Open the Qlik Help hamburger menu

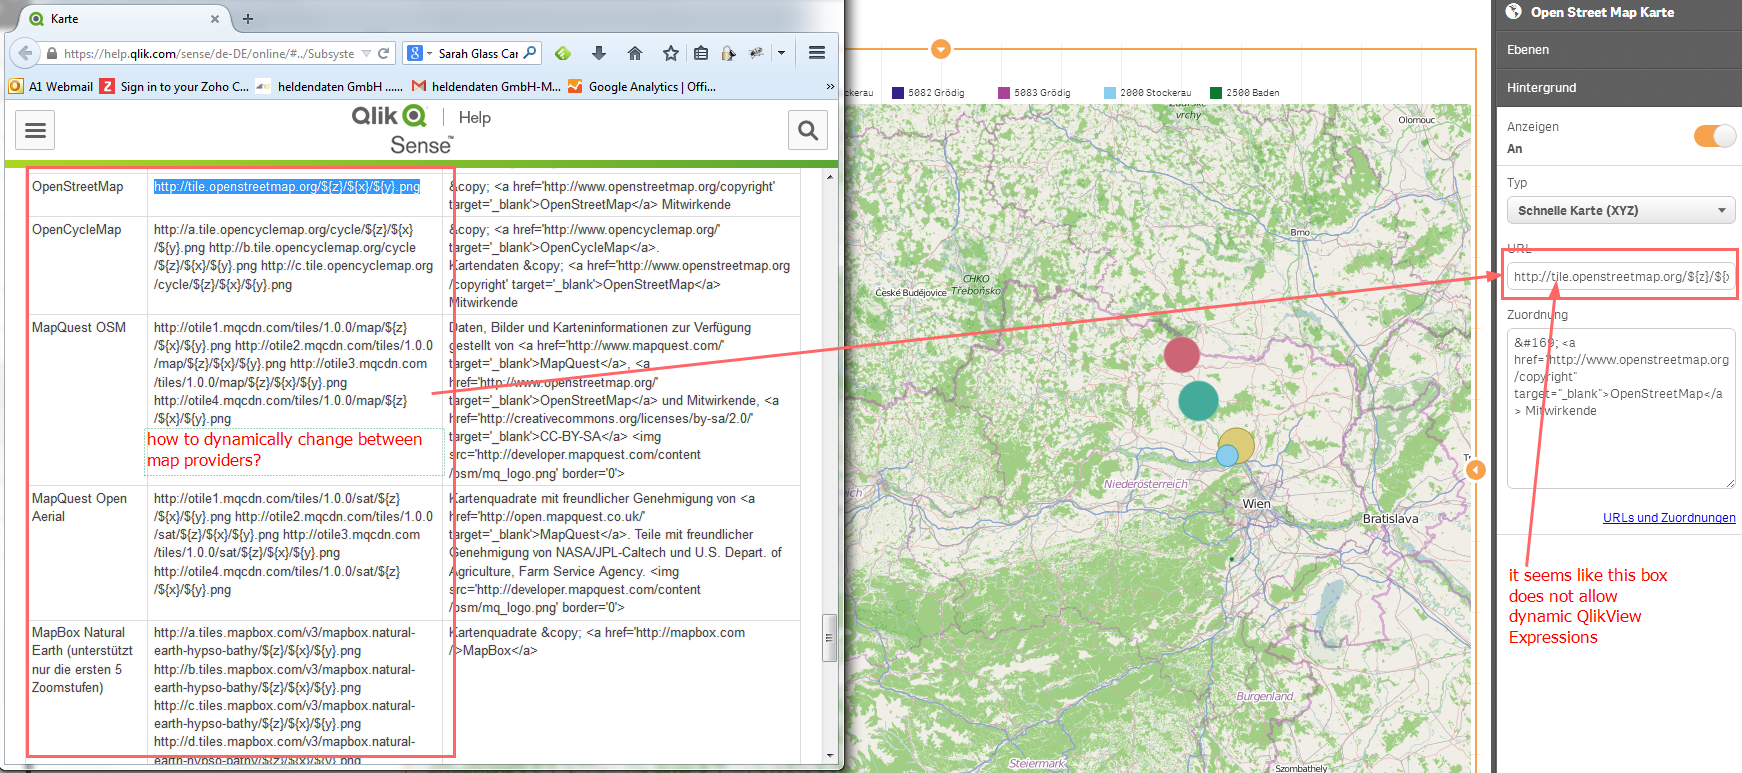[36, 130]
